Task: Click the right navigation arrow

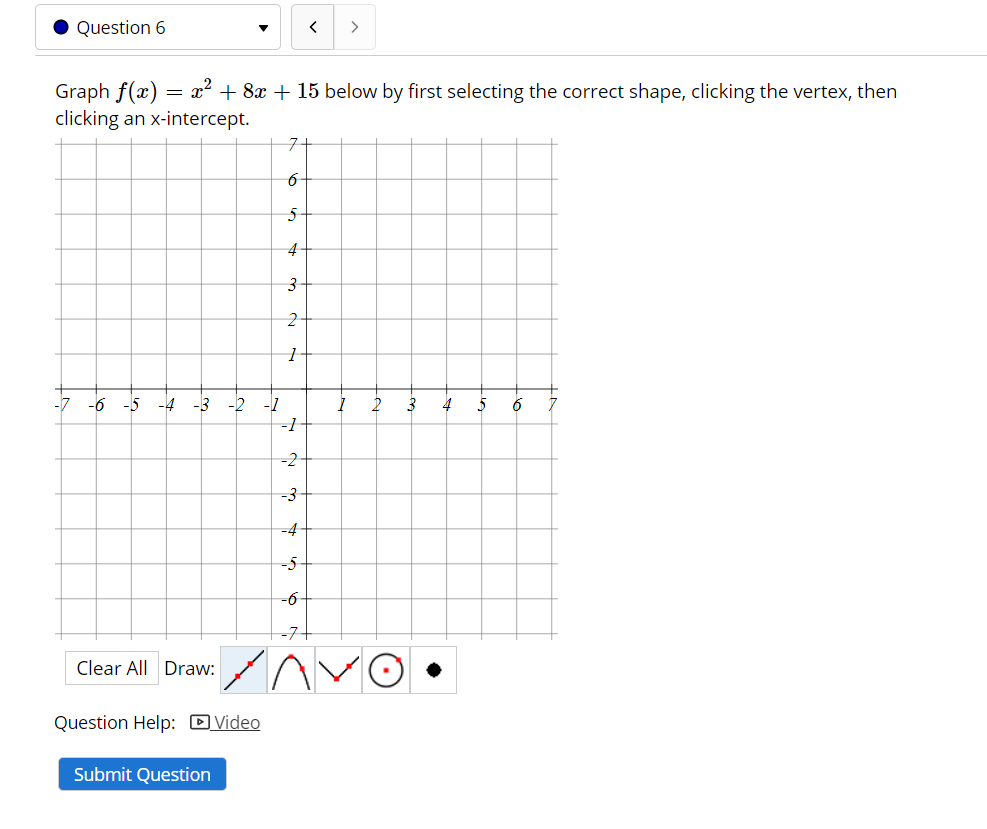Action: pos(355,27)
